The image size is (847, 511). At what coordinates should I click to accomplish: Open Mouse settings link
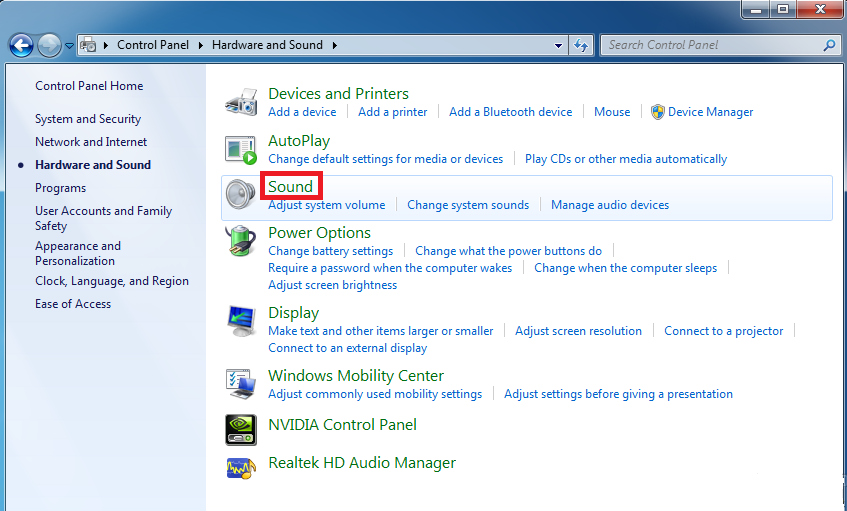tap(612, 112)
